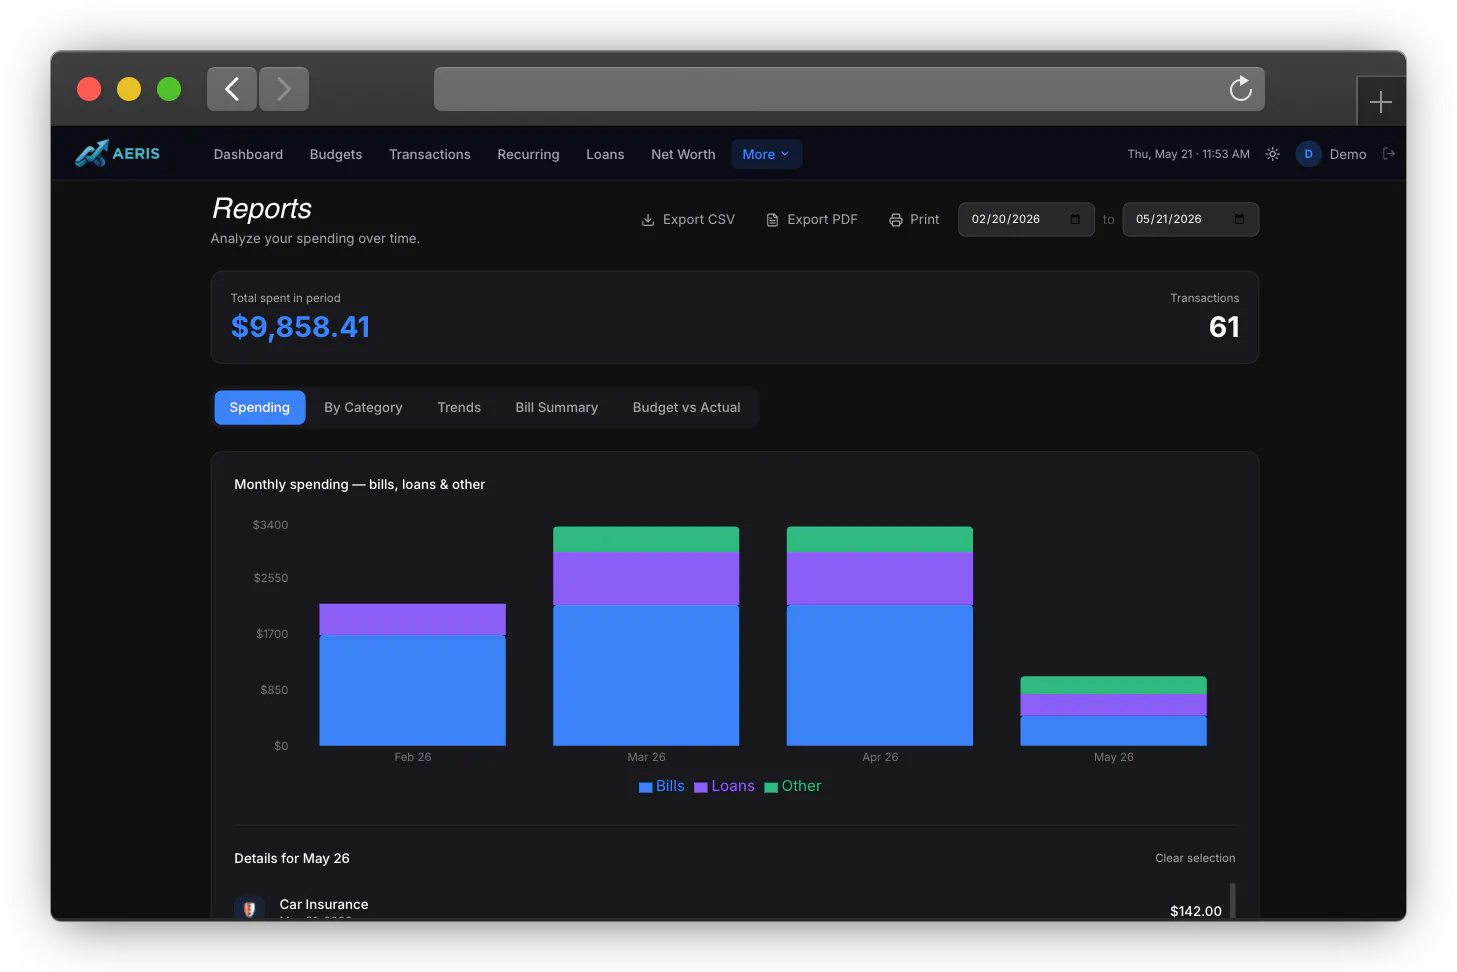Select the Spending report tab
Screen dimensions: 1457x972
[260, 407]
